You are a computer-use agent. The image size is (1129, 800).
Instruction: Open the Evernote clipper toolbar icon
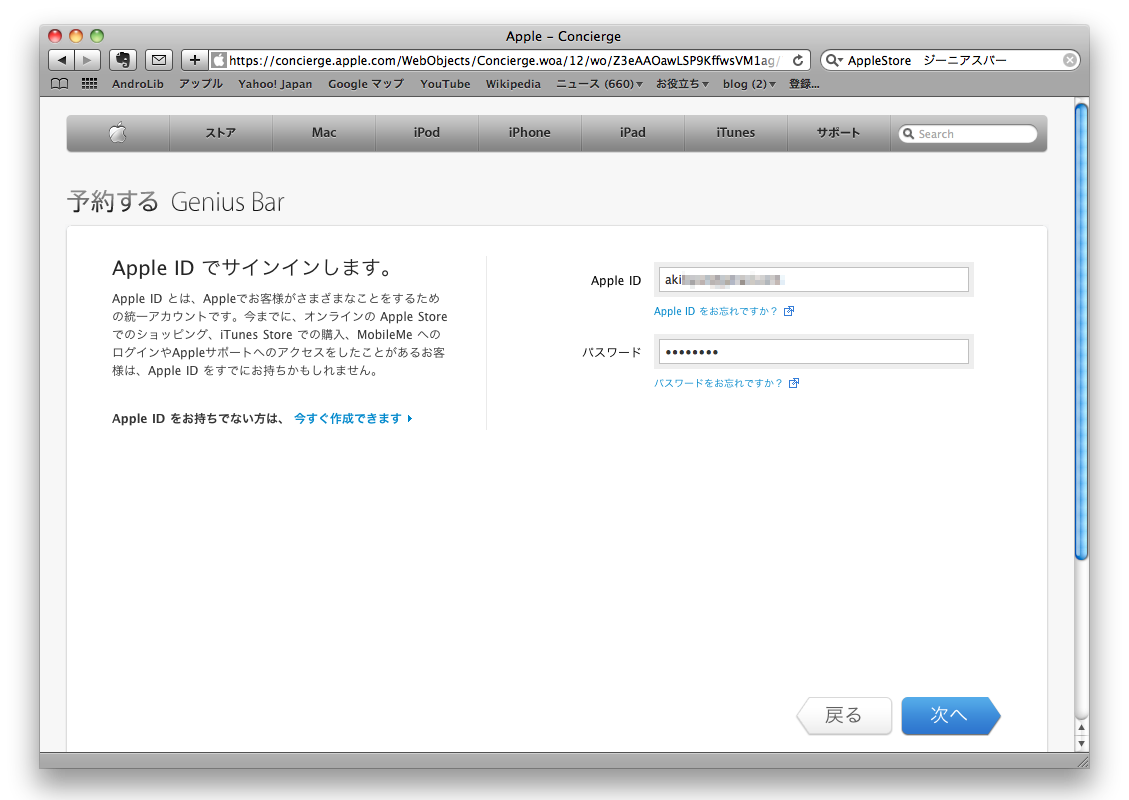123,60
